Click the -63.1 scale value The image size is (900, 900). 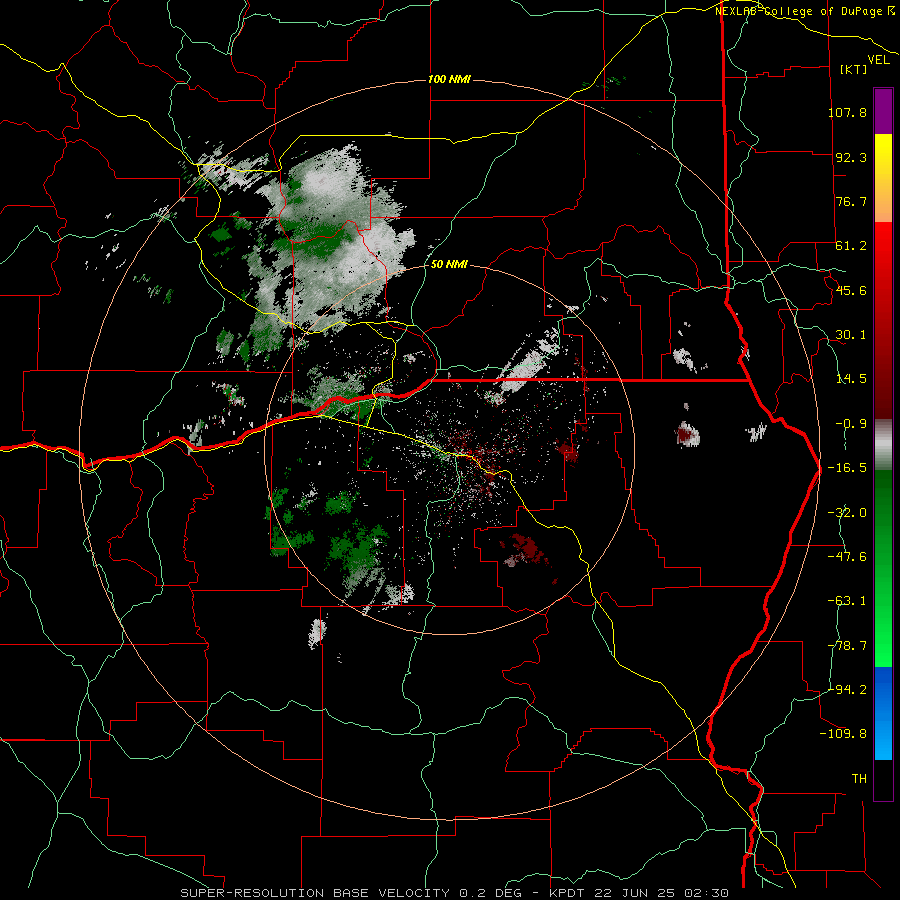pos(847,601)
